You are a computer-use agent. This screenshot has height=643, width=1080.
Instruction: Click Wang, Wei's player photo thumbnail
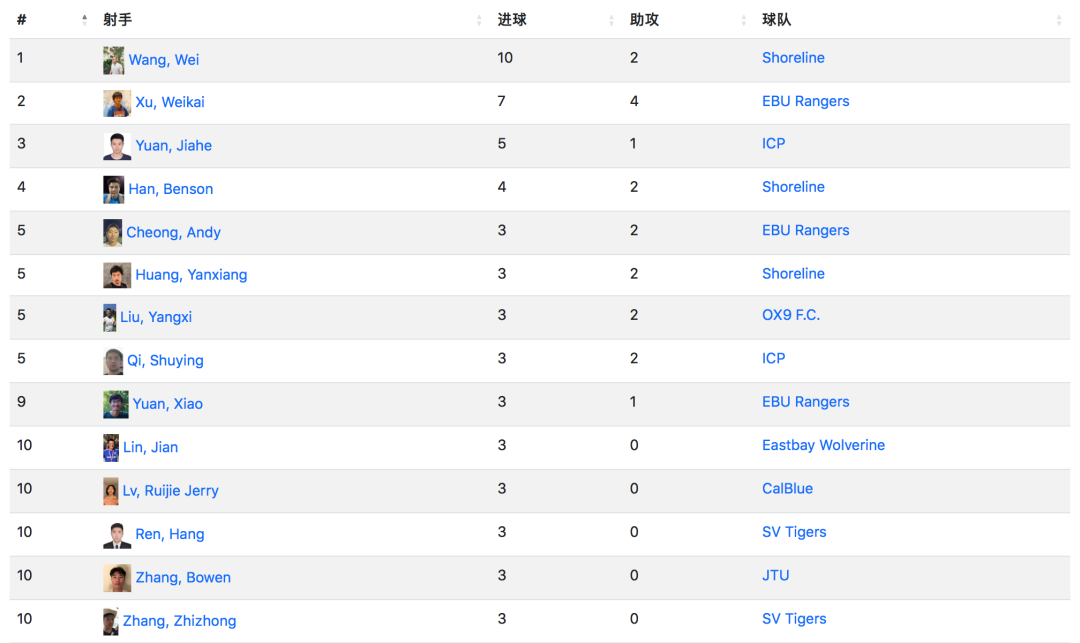pos(114,60)
